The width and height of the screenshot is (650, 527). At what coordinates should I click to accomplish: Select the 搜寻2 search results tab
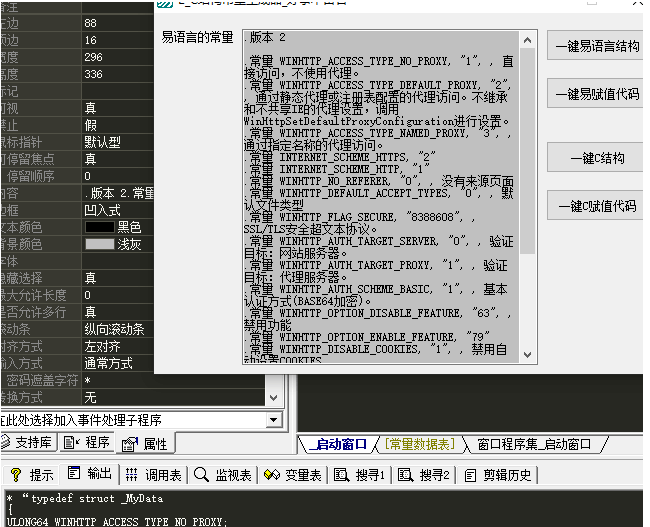(x=425, y=474)
